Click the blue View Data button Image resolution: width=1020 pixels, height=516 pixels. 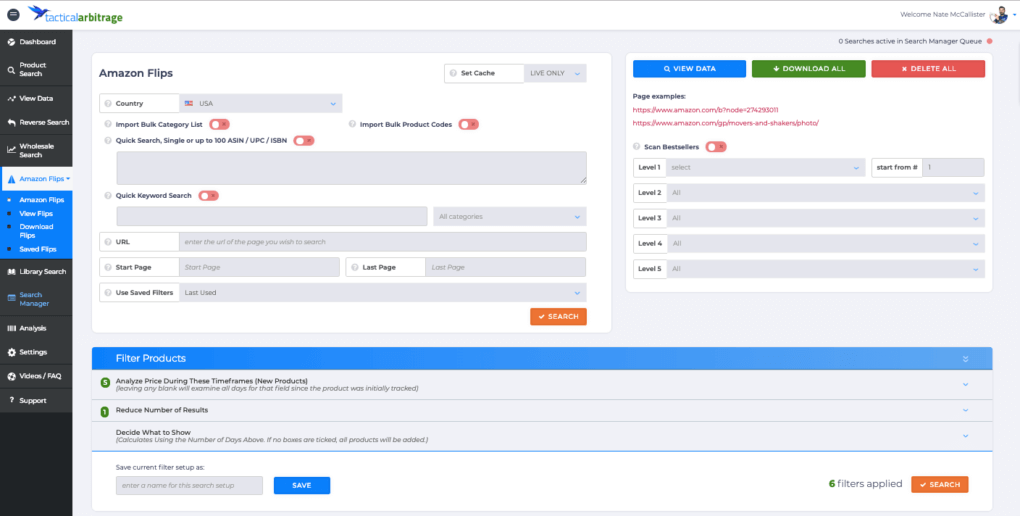(x=689, y=69)
